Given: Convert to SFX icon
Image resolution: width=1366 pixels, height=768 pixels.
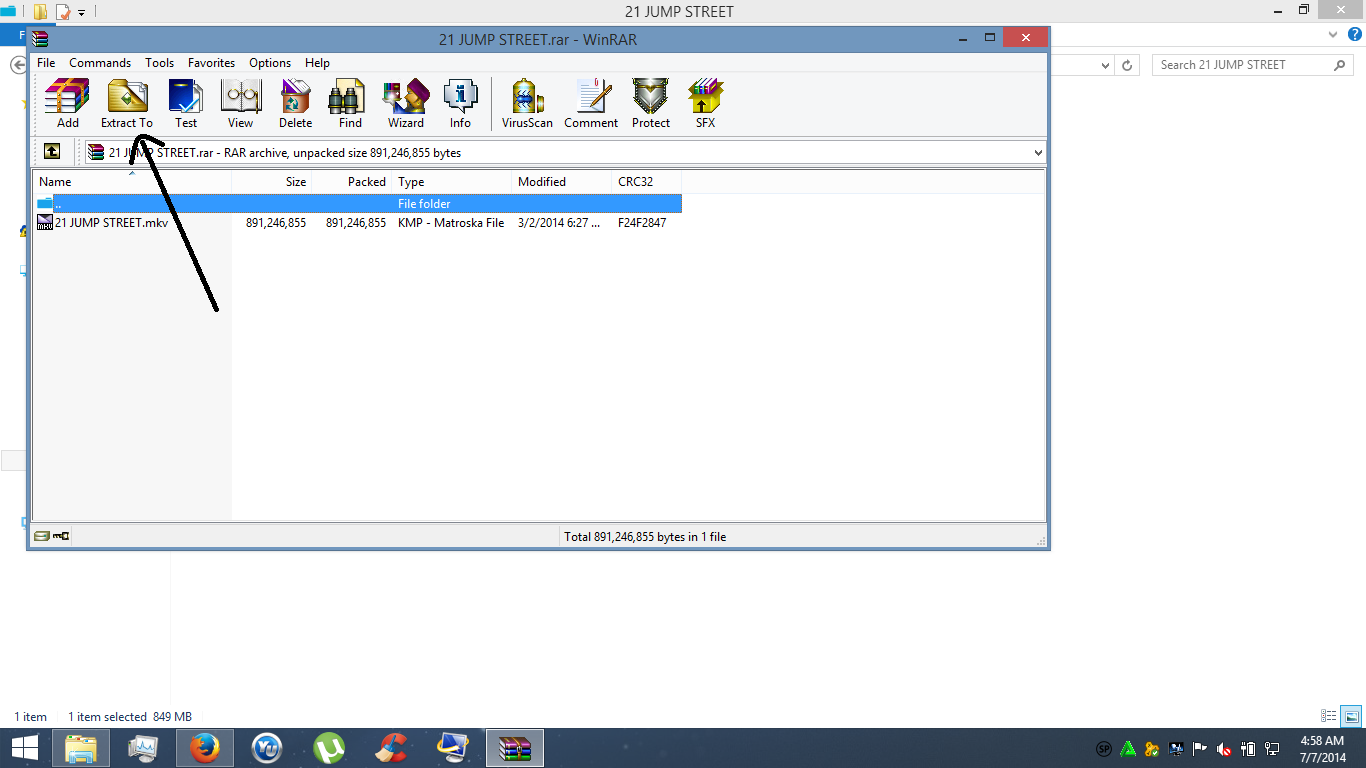Looking at the screenshot, I should [706, 104].
